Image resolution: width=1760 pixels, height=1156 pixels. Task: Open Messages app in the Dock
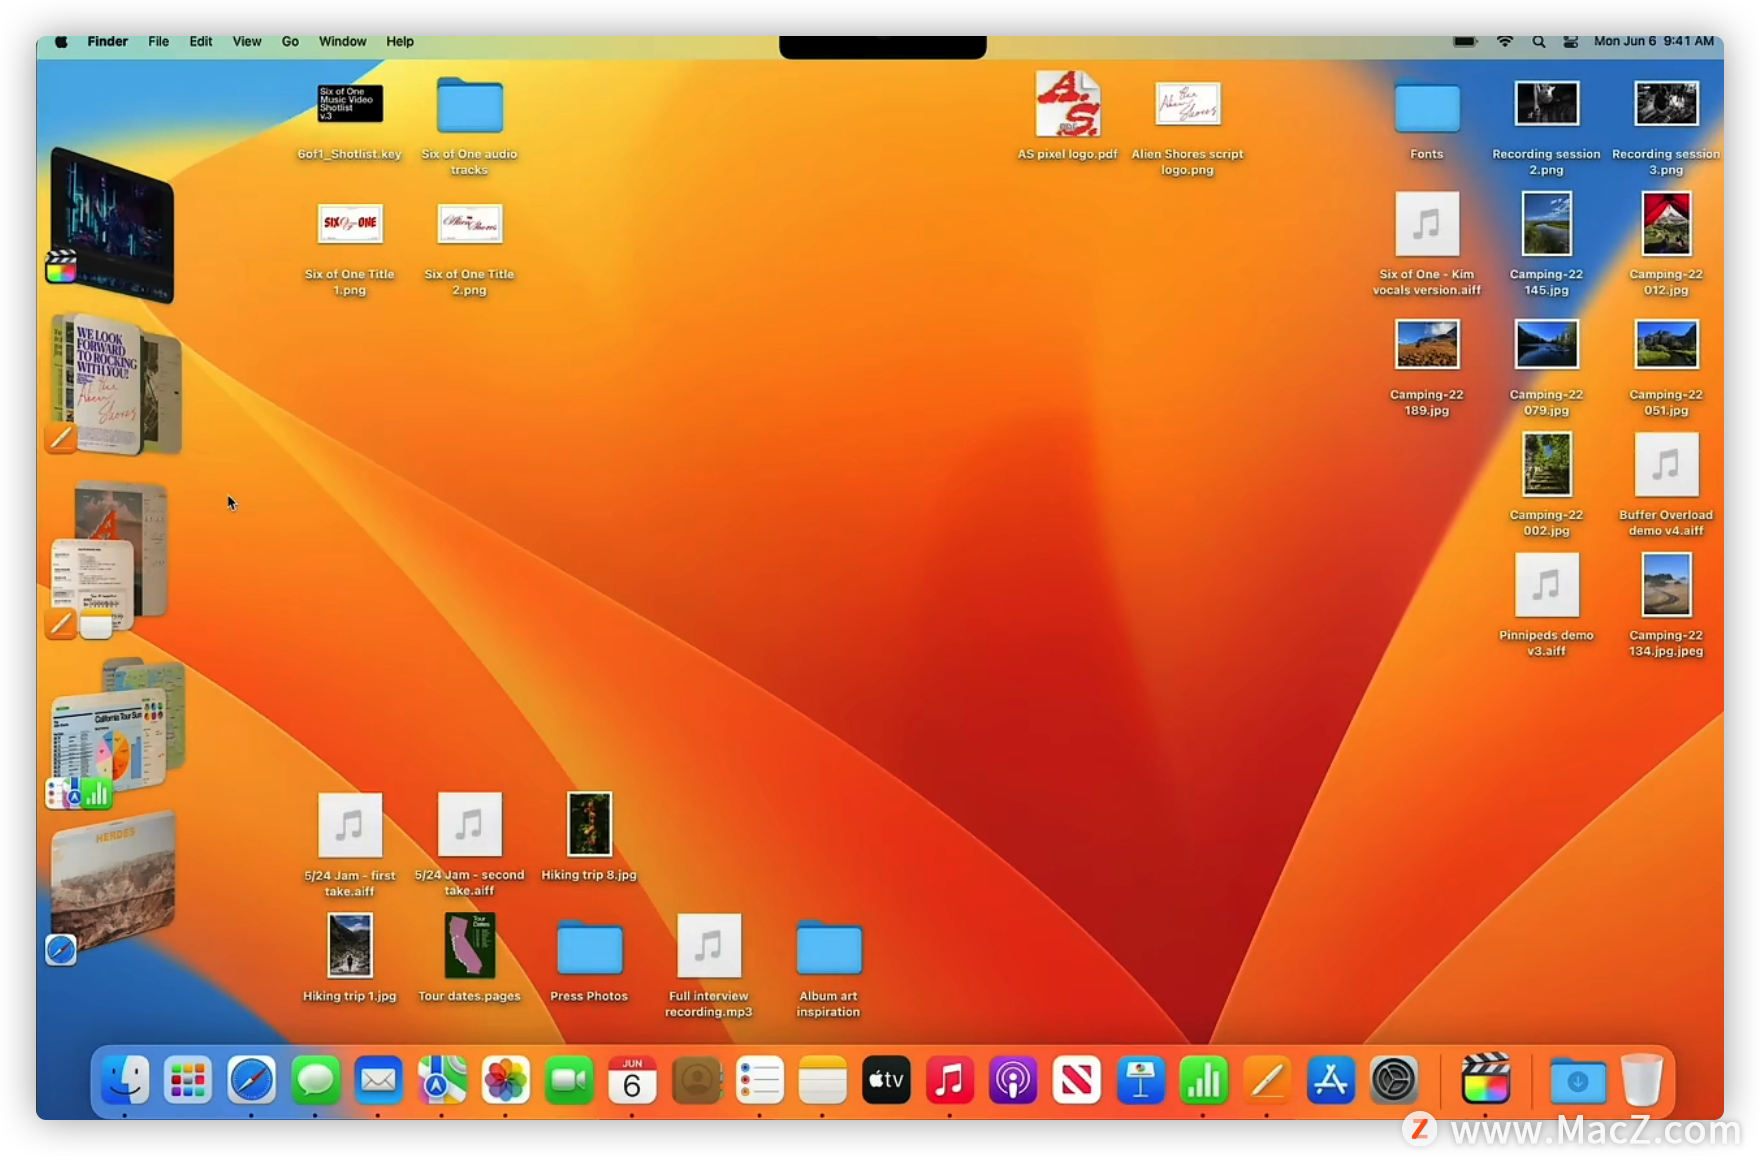tap(315, 1080)
